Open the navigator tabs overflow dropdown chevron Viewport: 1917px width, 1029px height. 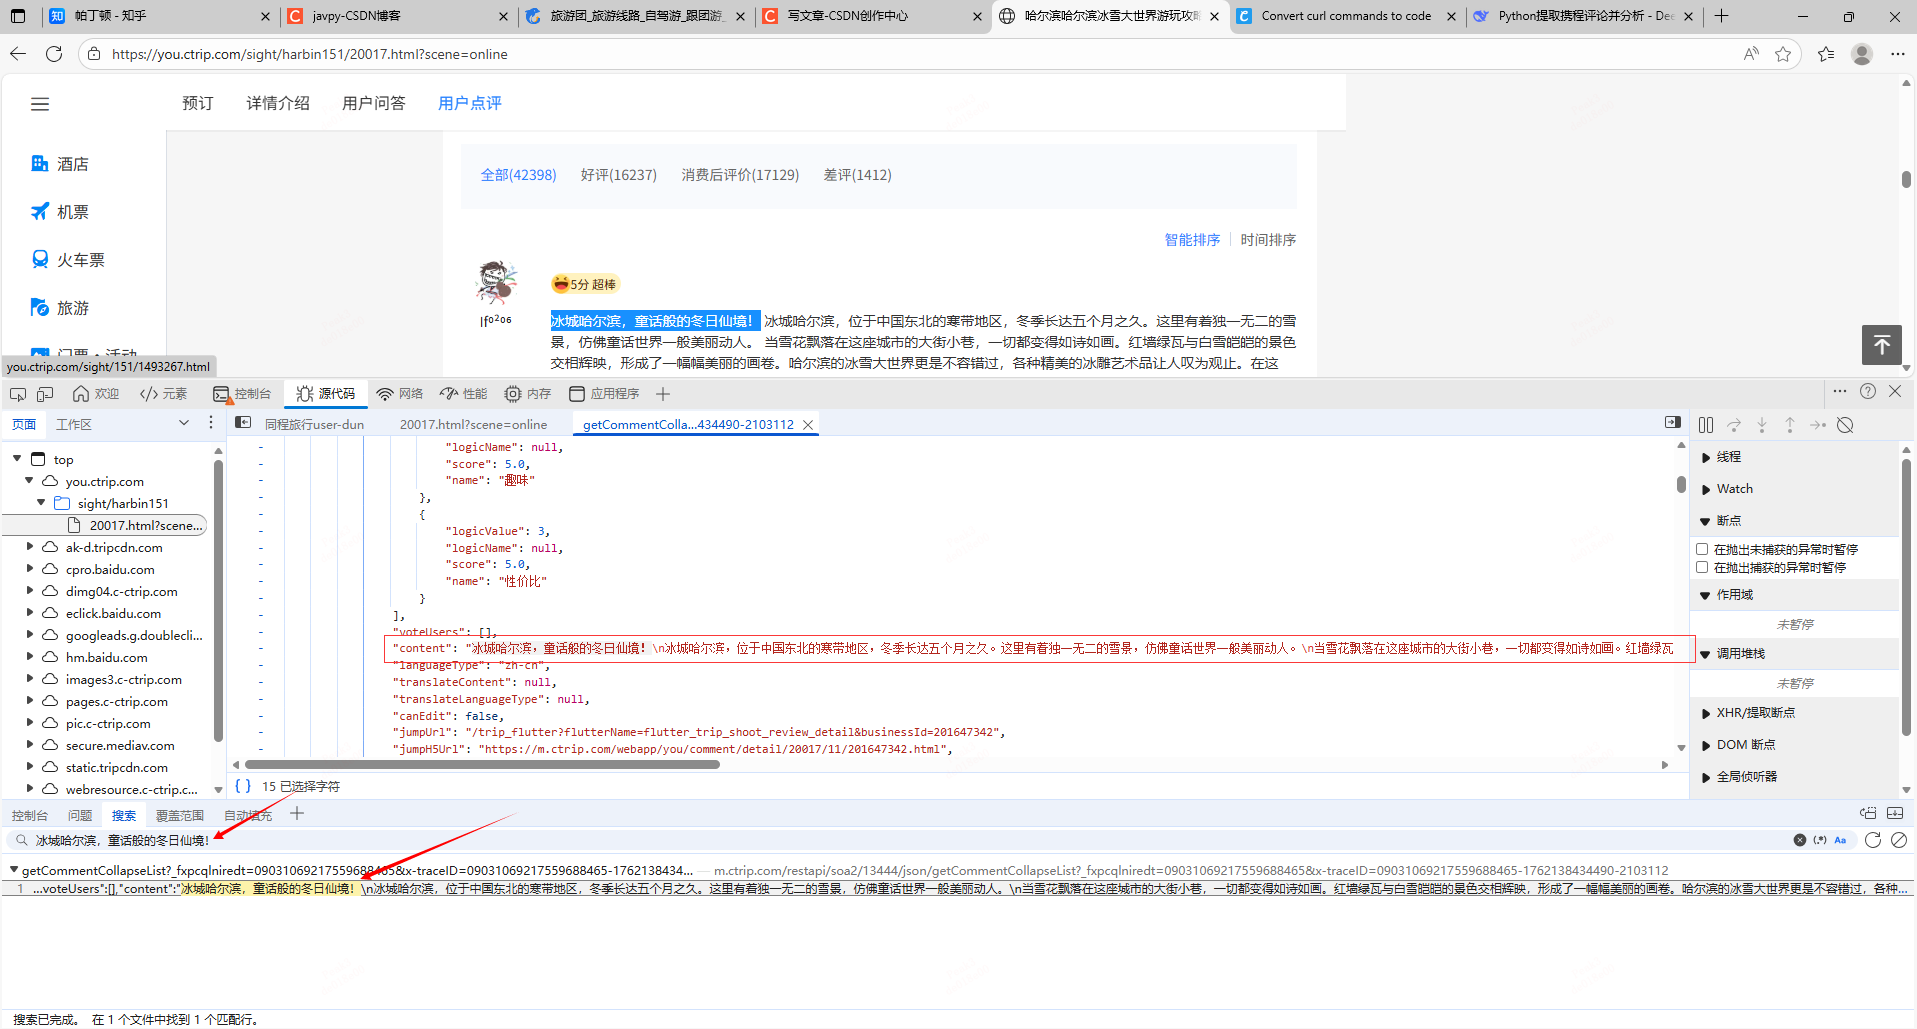184,423
